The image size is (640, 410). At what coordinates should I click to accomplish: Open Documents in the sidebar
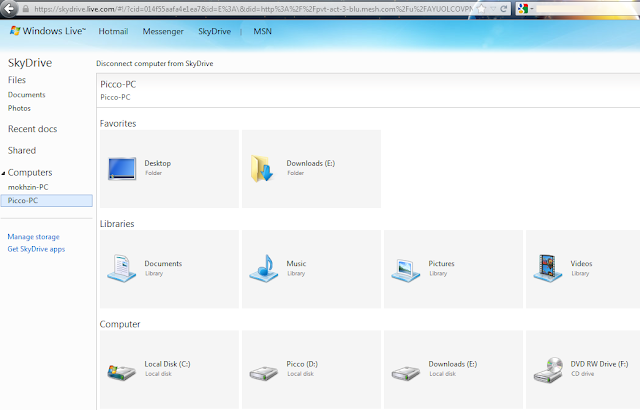point(27,95)
